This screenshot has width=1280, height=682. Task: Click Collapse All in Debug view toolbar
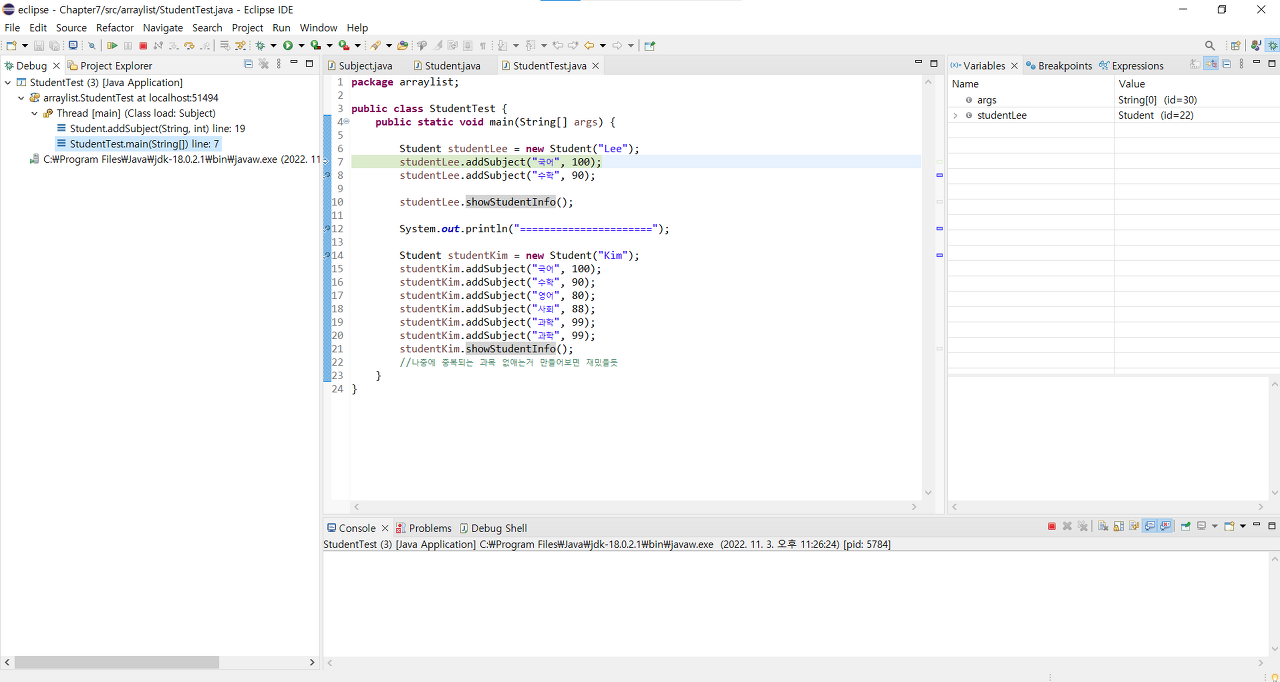tap(249, 64)
